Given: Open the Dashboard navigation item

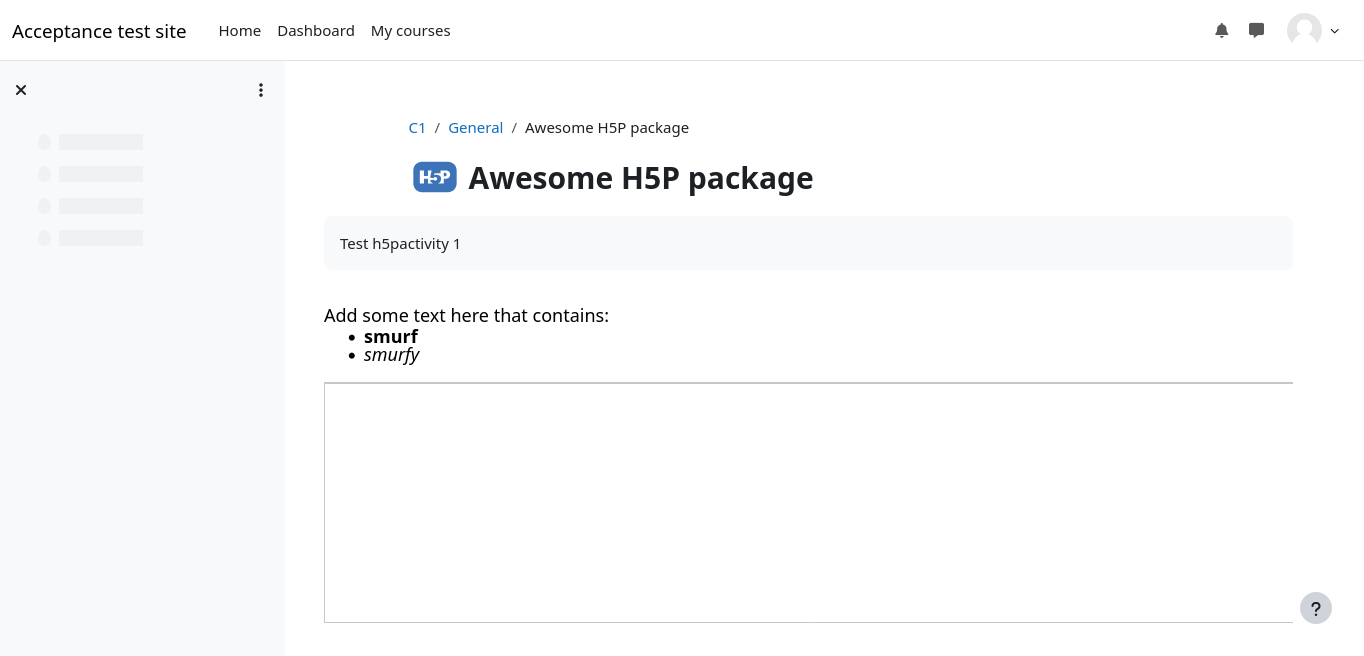Looking at the screenshot, I should tap(316, 31).
